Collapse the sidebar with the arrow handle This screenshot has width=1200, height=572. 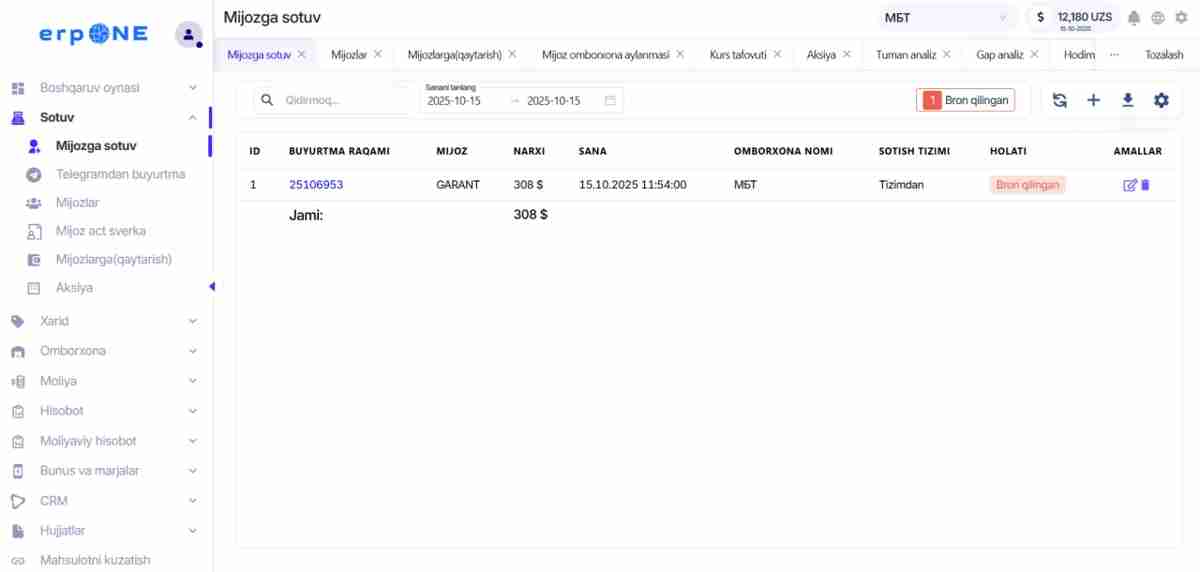(211, 287)
